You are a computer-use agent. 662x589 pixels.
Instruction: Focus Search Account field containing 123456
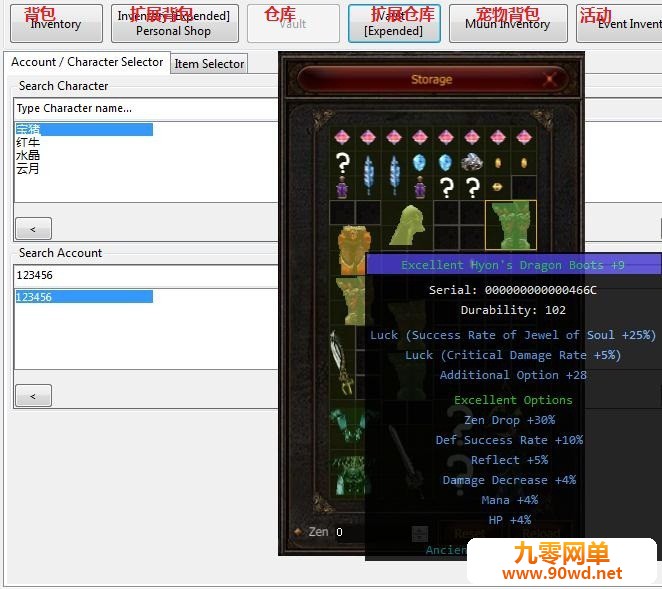(x=146, y=275)
